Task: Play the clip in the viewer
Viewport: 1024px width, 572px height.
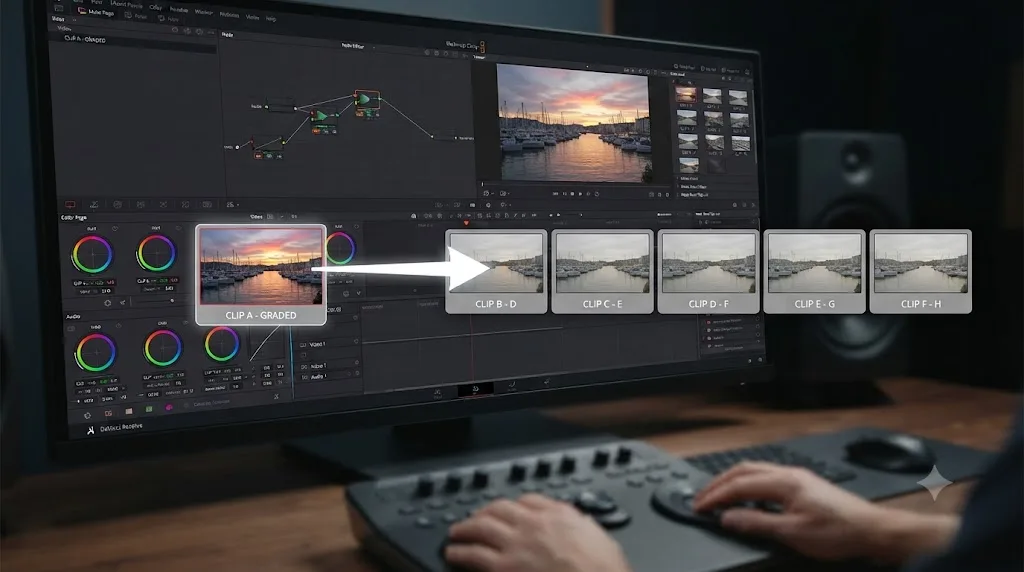Action: coord(579,194)
